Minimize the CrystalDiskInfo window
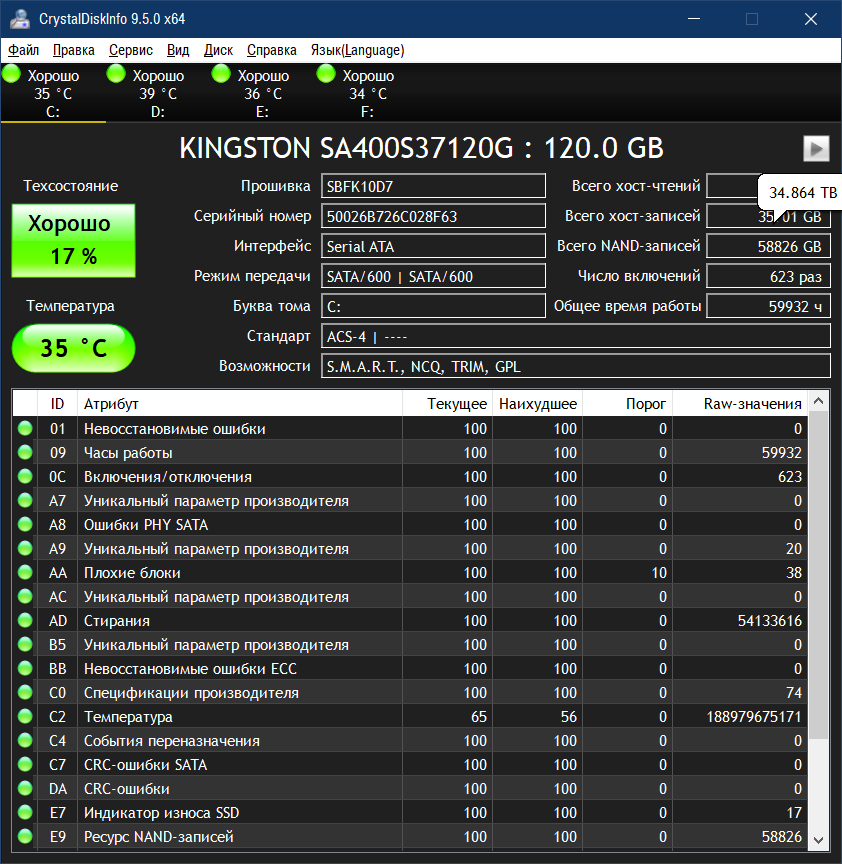Screen dimensions: 842x864 pyautogui.click(x=694, y=19)
